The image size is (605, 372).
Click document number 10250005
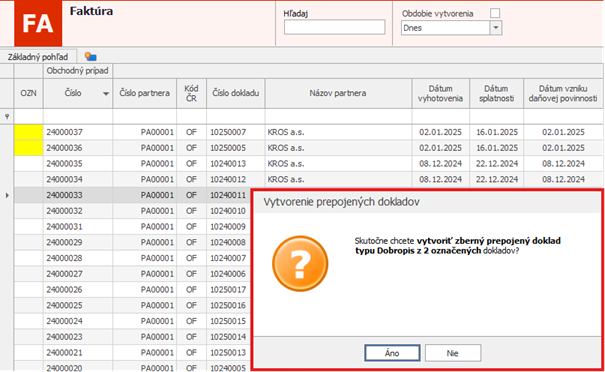(228, 148)
